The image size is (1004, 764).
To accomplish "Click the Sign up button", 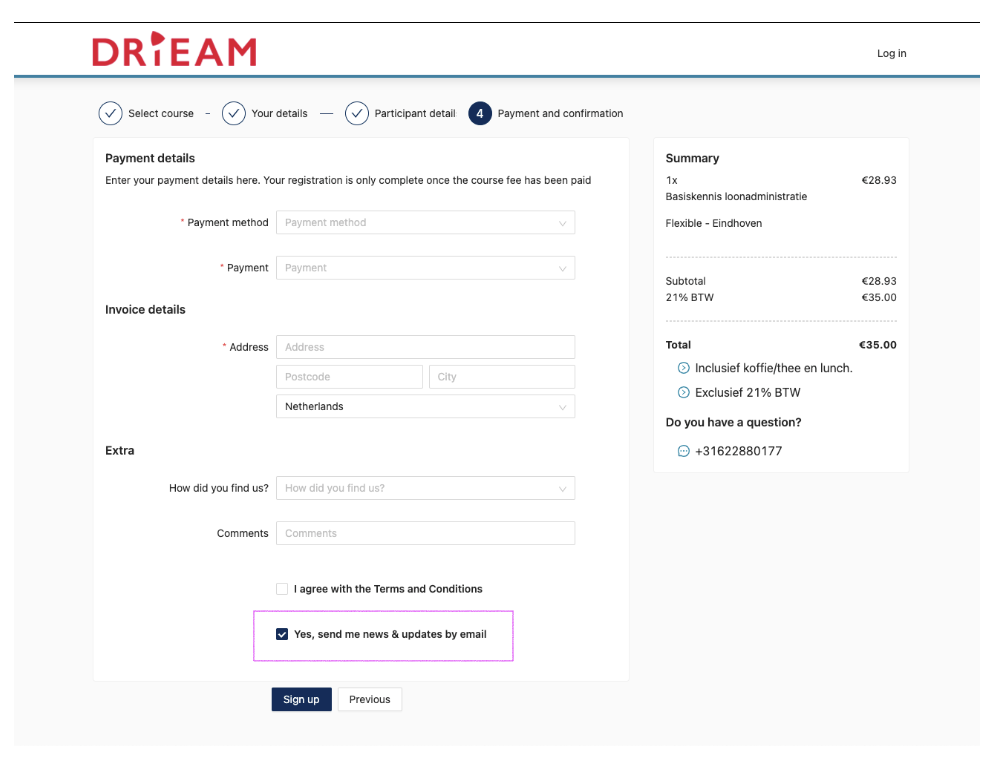I will [x=302, y=699].
